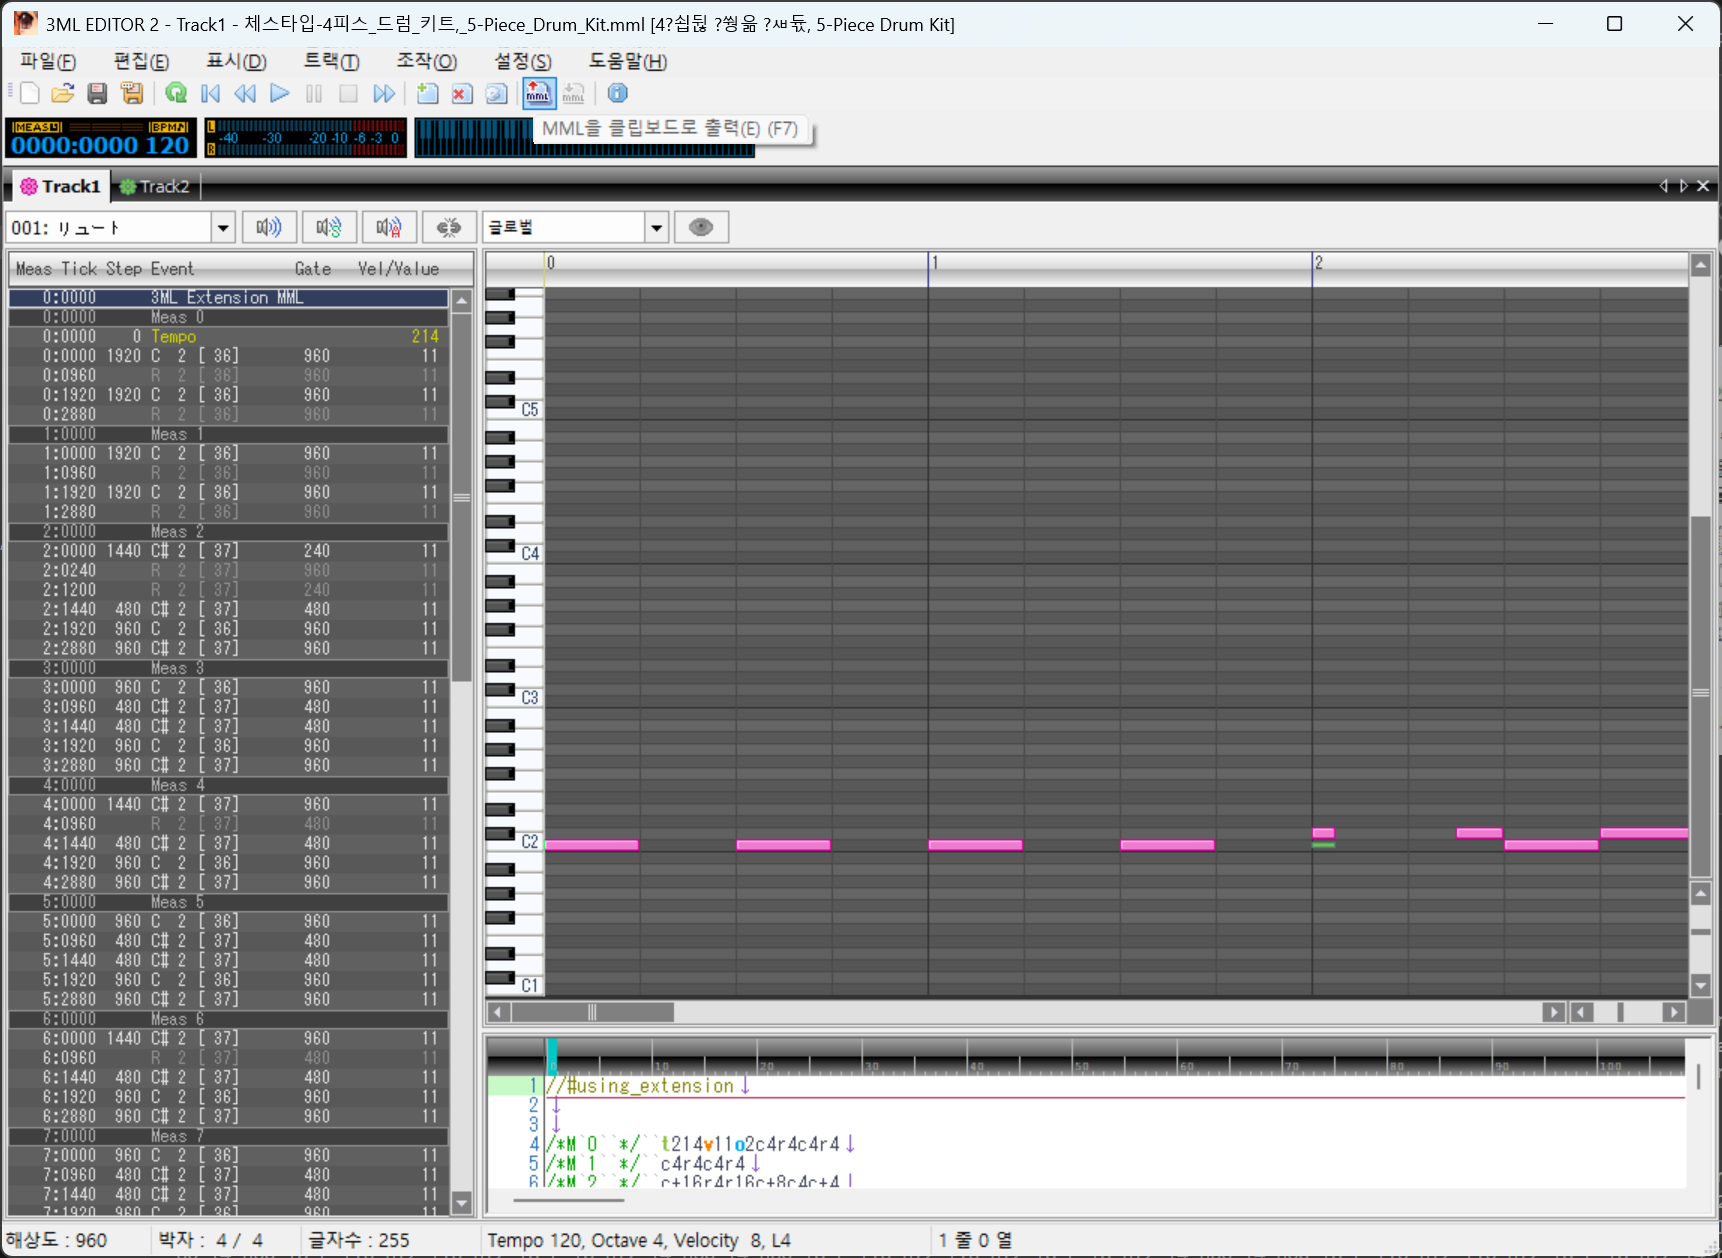
Task: Click the green reload icon
Action: 176,93
